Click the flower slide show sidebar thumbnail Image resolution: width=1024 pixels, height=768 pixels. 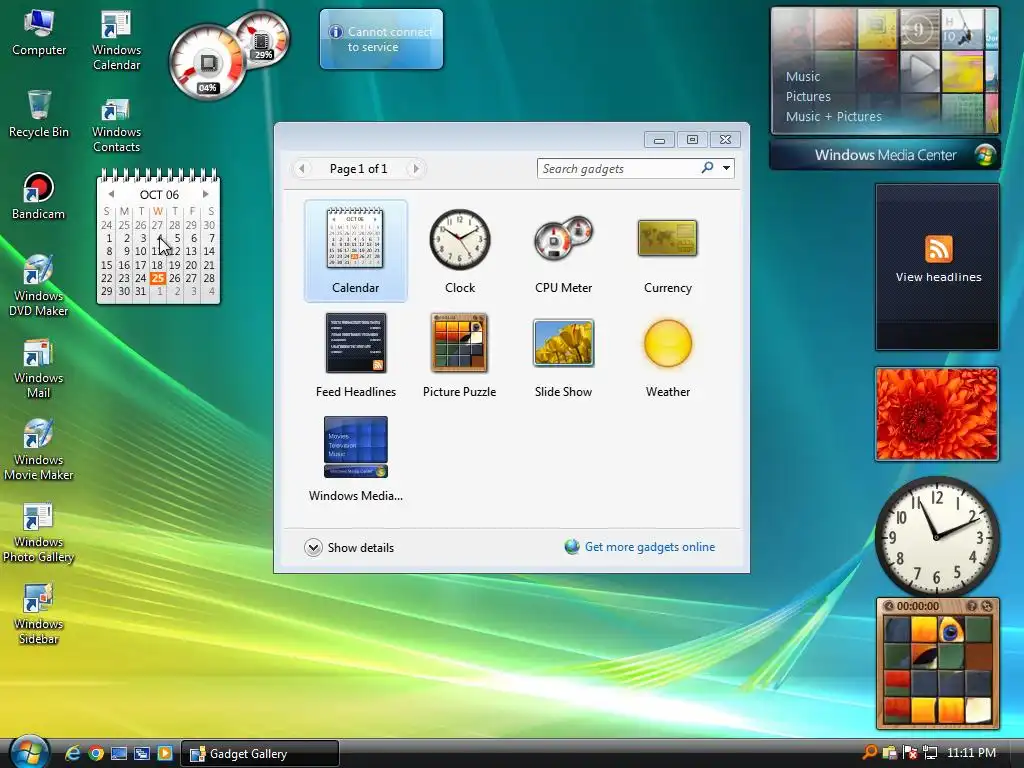tap(937, 414)
